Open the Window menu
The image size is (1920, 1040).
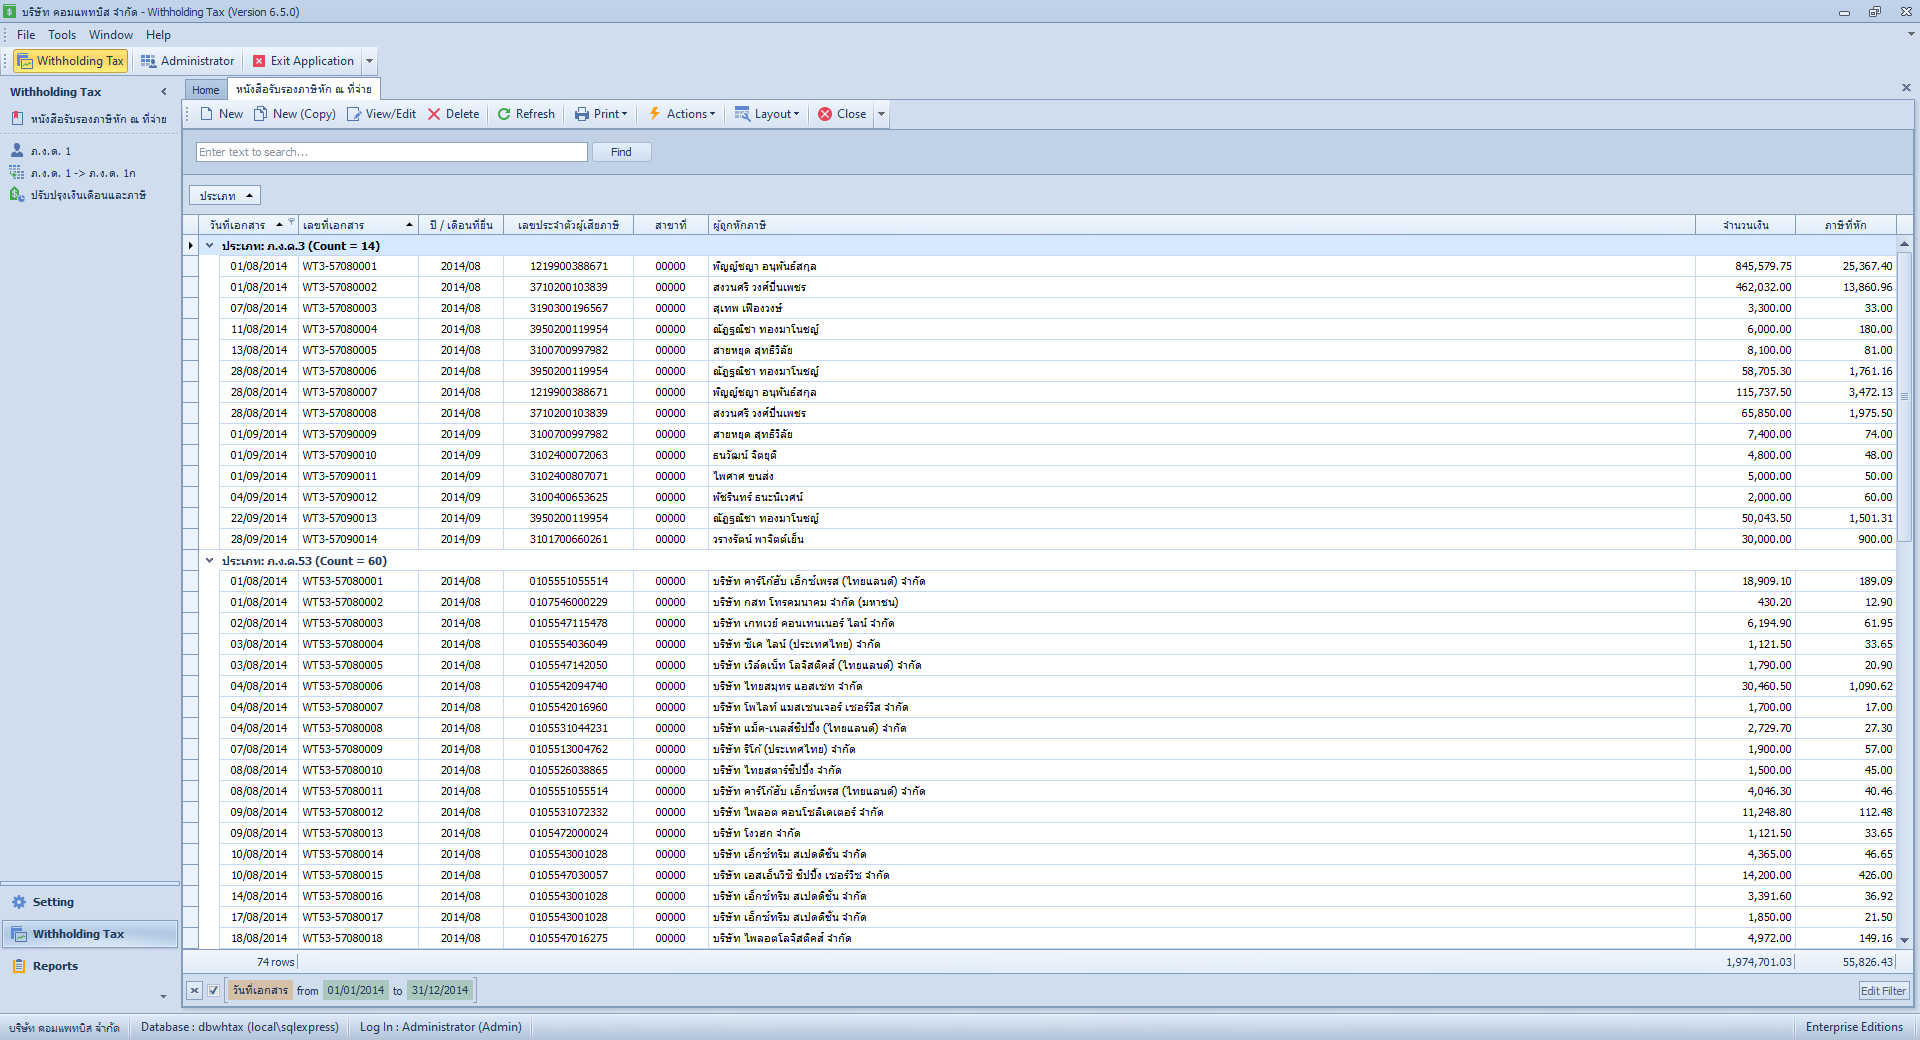tap(111, 35)
